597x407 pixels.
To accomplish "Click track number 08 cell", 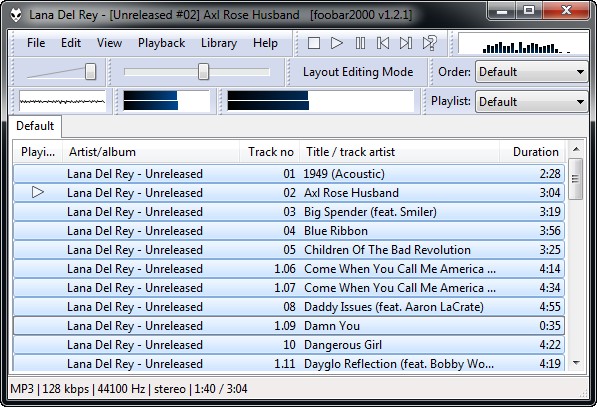I will tap(289, 307).
